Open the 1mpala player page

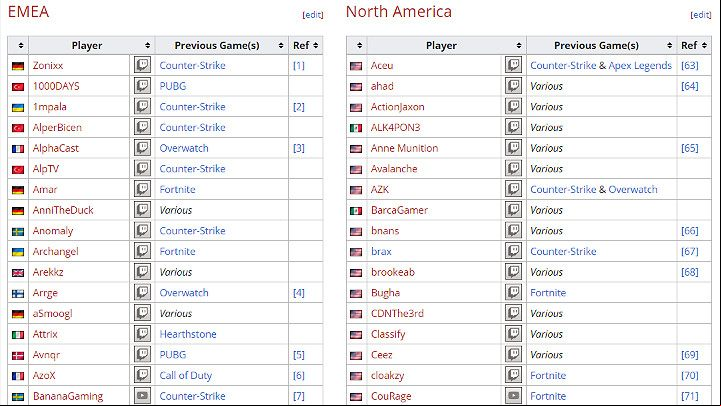(x=50, y=107)
